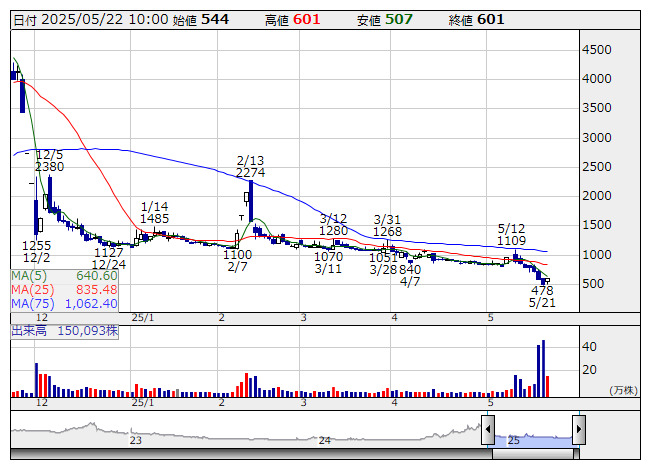Click the 2/13 peak label 2274

pyautogui.click(x=251, y=173)
